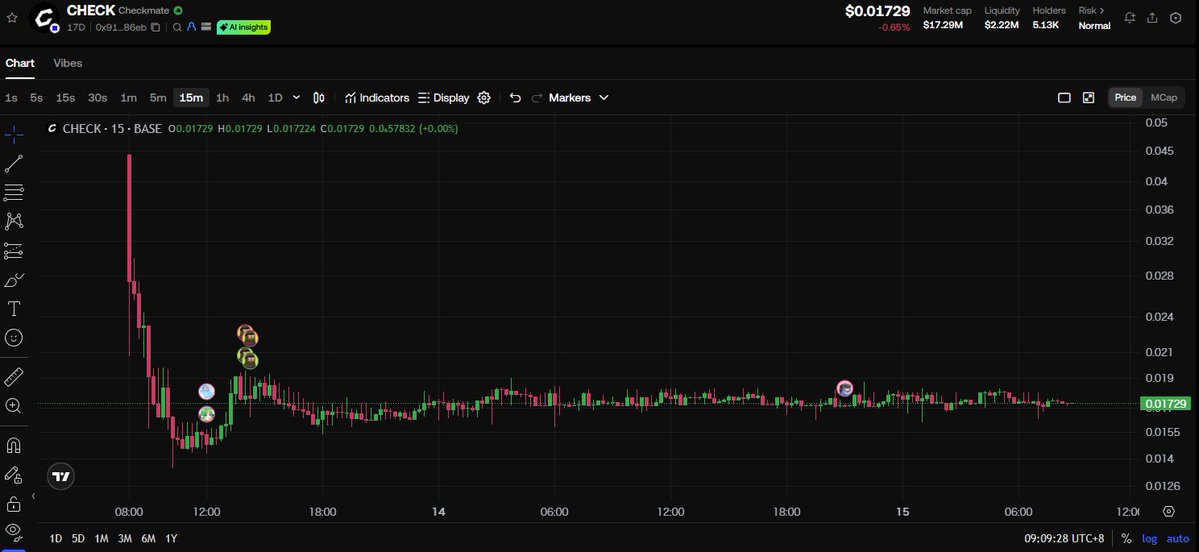Select the Fibonacci retracement tool
Image resolution: width=1199 pixels, height=552 pixels.
(x=14, y=192)
